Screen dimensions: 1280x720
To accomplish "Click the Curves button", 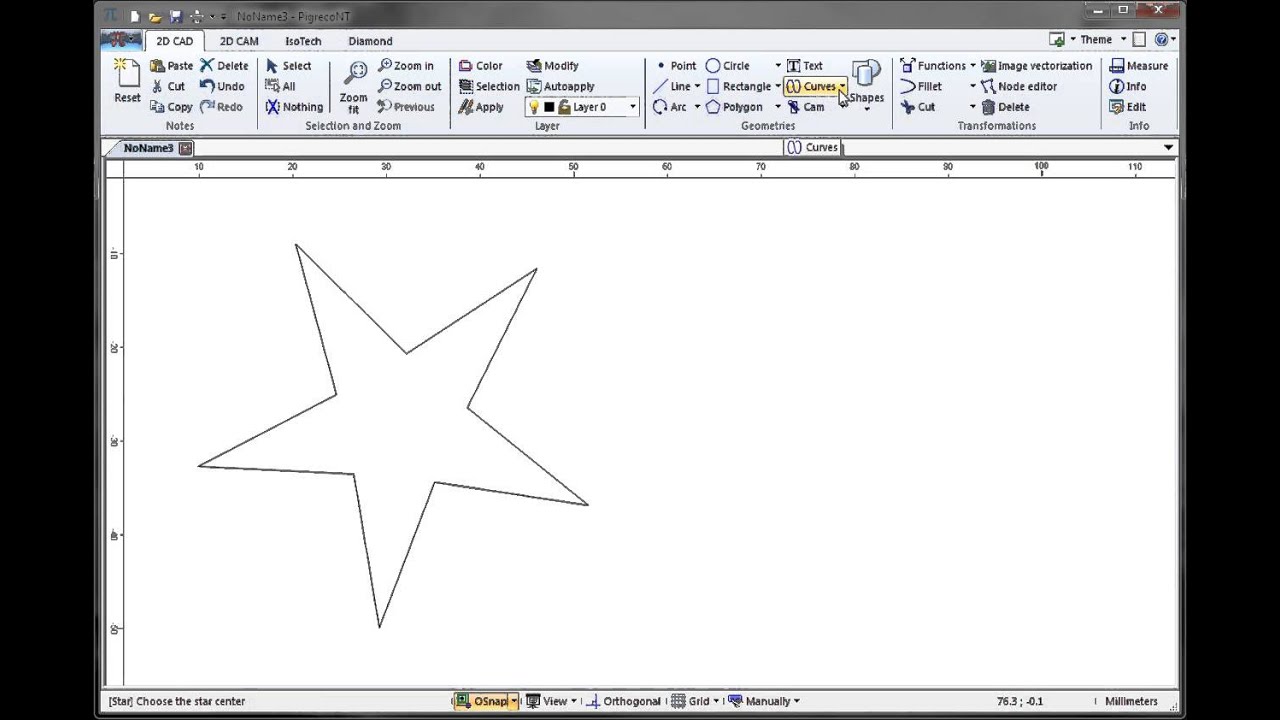I will (811, 87).
